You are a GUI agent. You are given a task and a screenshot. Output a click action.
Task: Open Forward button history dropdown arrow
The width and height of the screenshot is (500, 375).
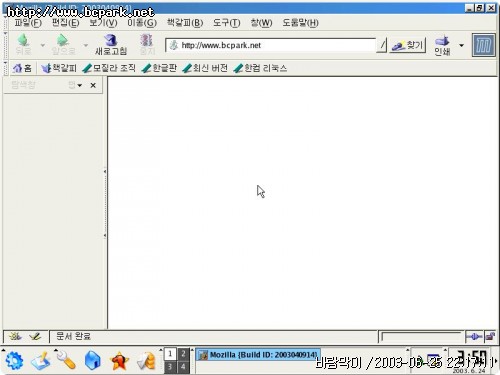86,45
